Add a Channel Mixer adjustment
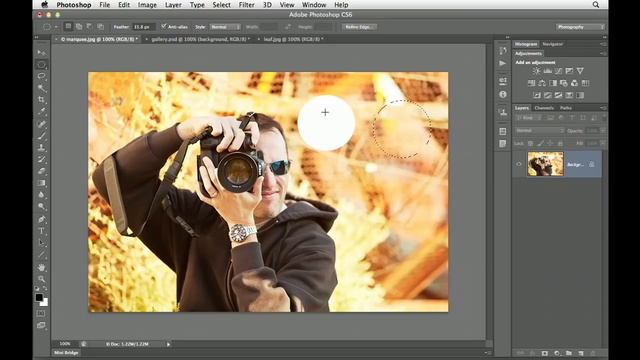Screen dimensions: 640x360 [574, 83]
